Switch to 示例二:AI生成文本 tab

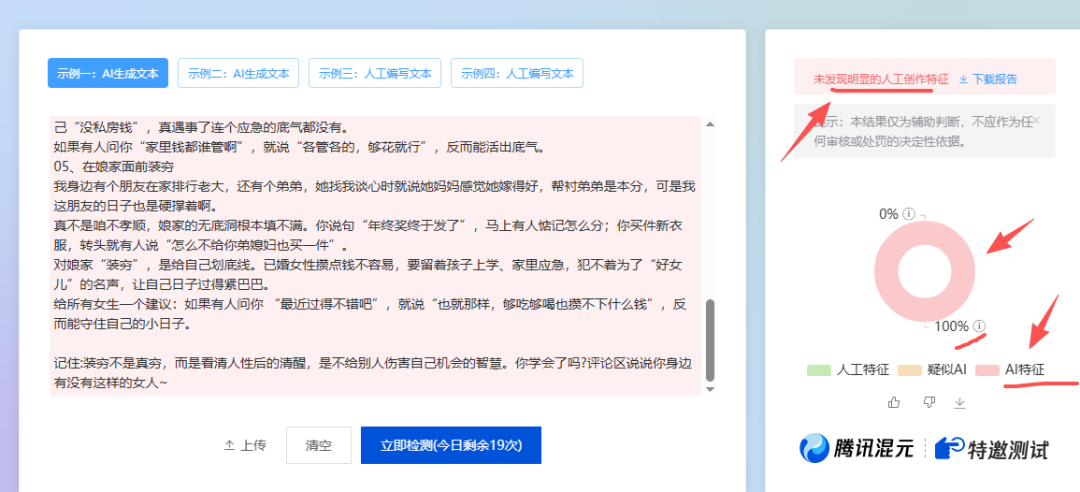click(x=238, y=73)
